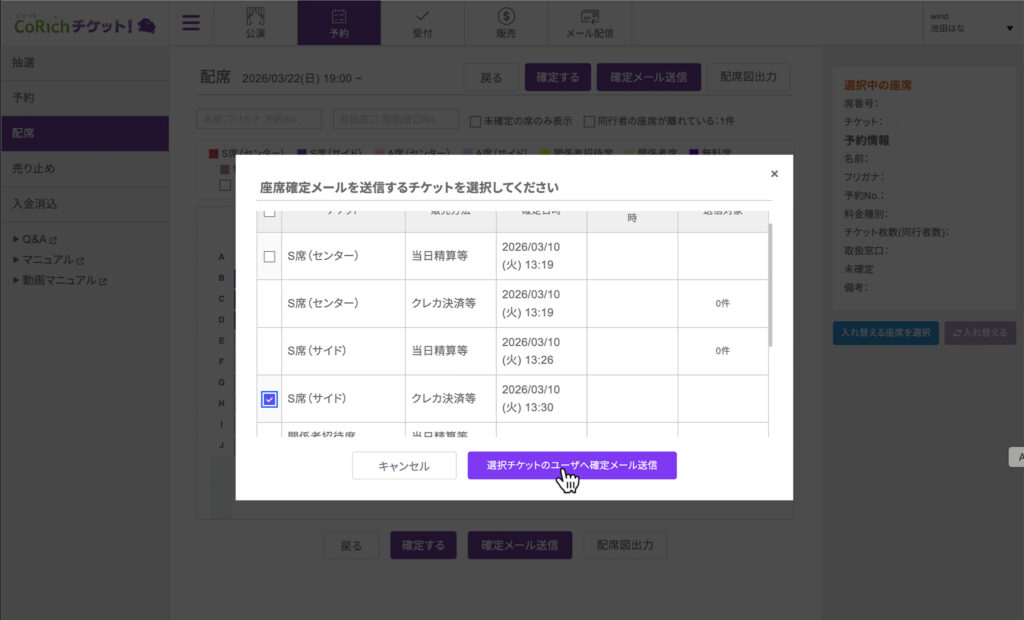Open the 予約 reservation icon tab
Image resolution: width=1024 pixels, height=620 pixels.
pos(339,23)
